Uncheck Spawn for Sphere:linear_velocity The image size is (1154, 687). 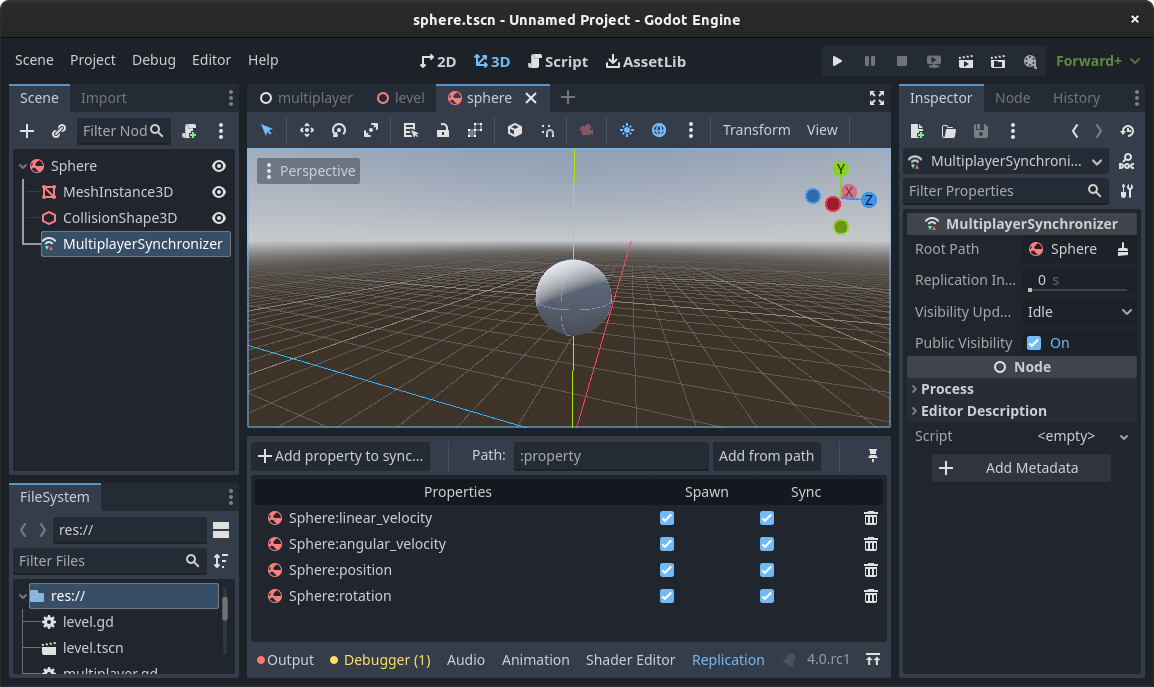[x=667, y=518]
